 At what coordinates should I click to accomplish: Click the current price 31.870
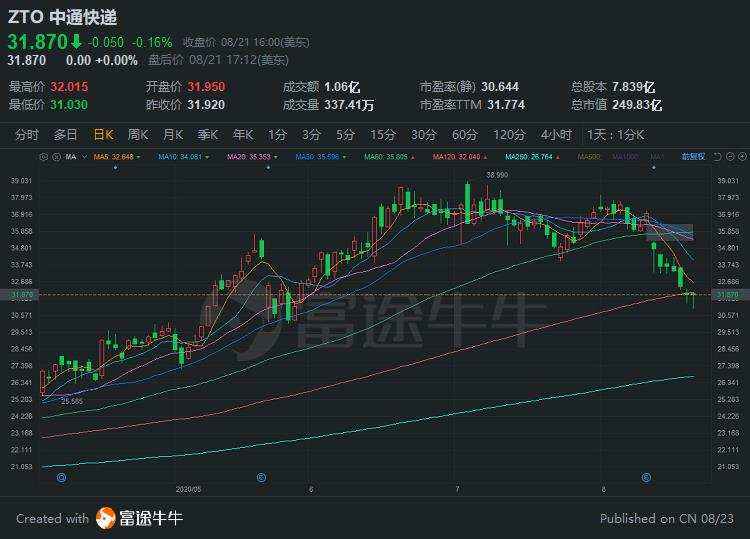coord(37,42)
